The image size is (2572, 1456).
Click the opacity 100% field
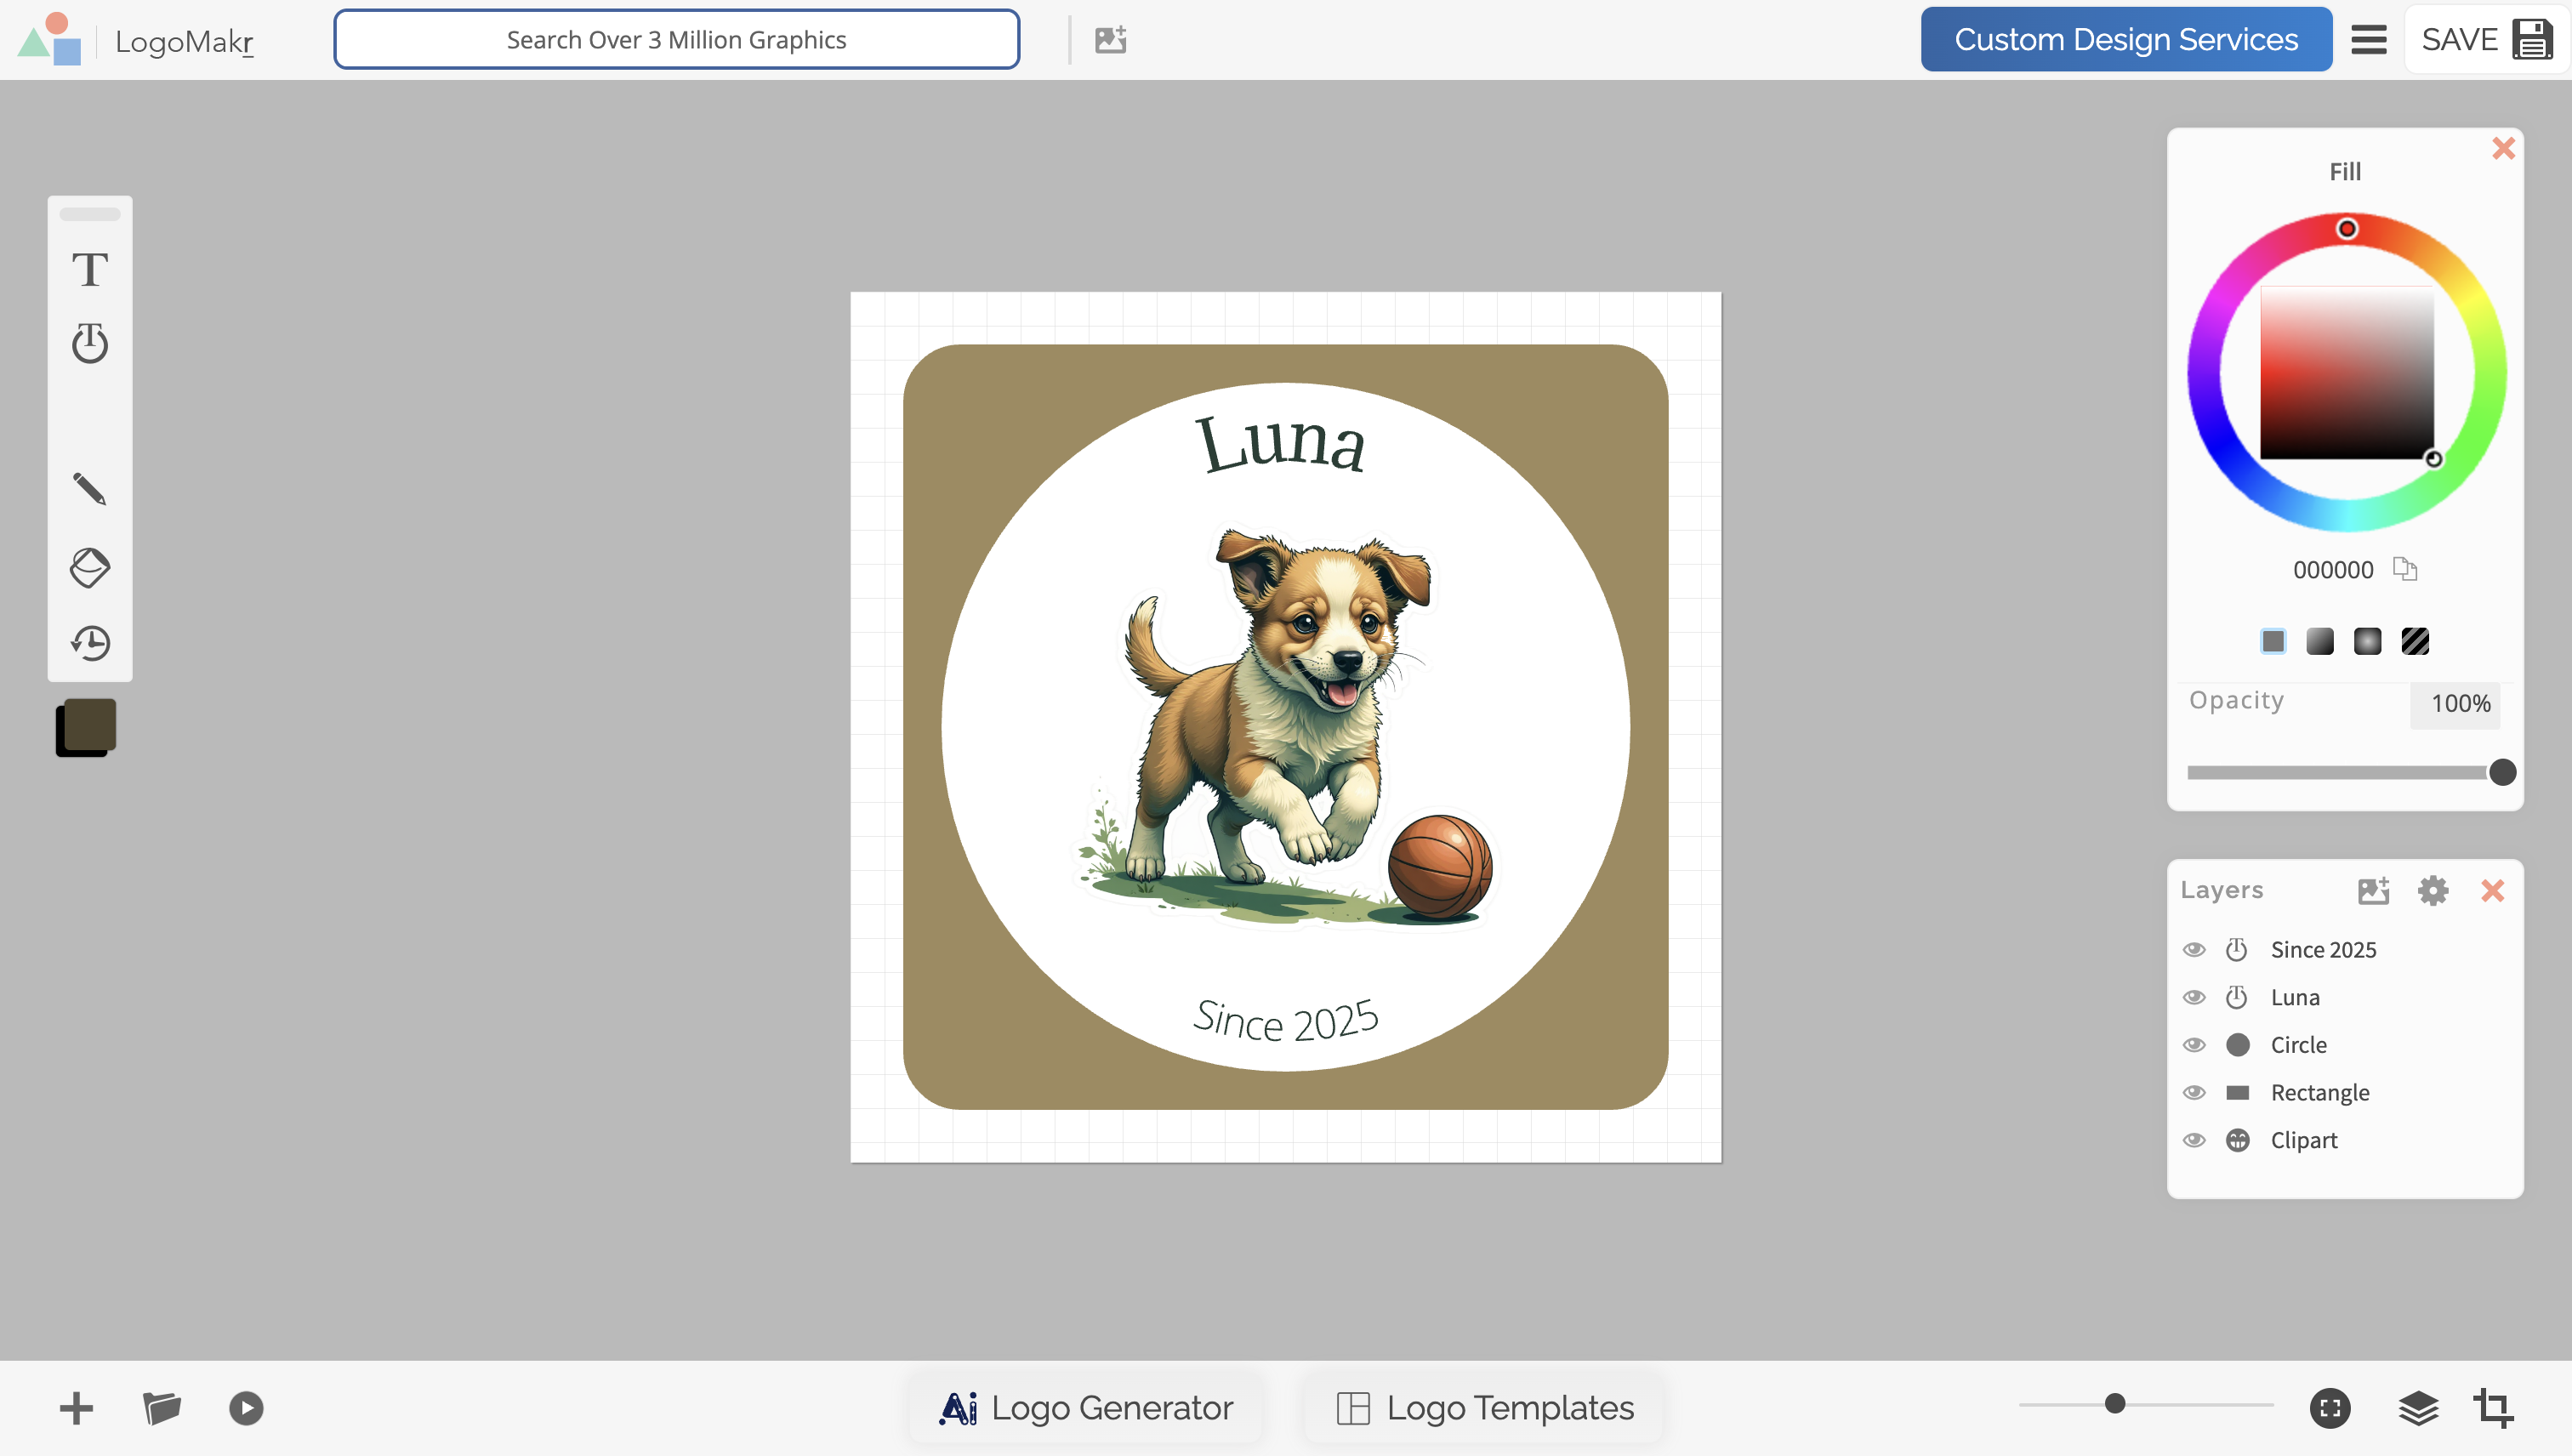2455,704
